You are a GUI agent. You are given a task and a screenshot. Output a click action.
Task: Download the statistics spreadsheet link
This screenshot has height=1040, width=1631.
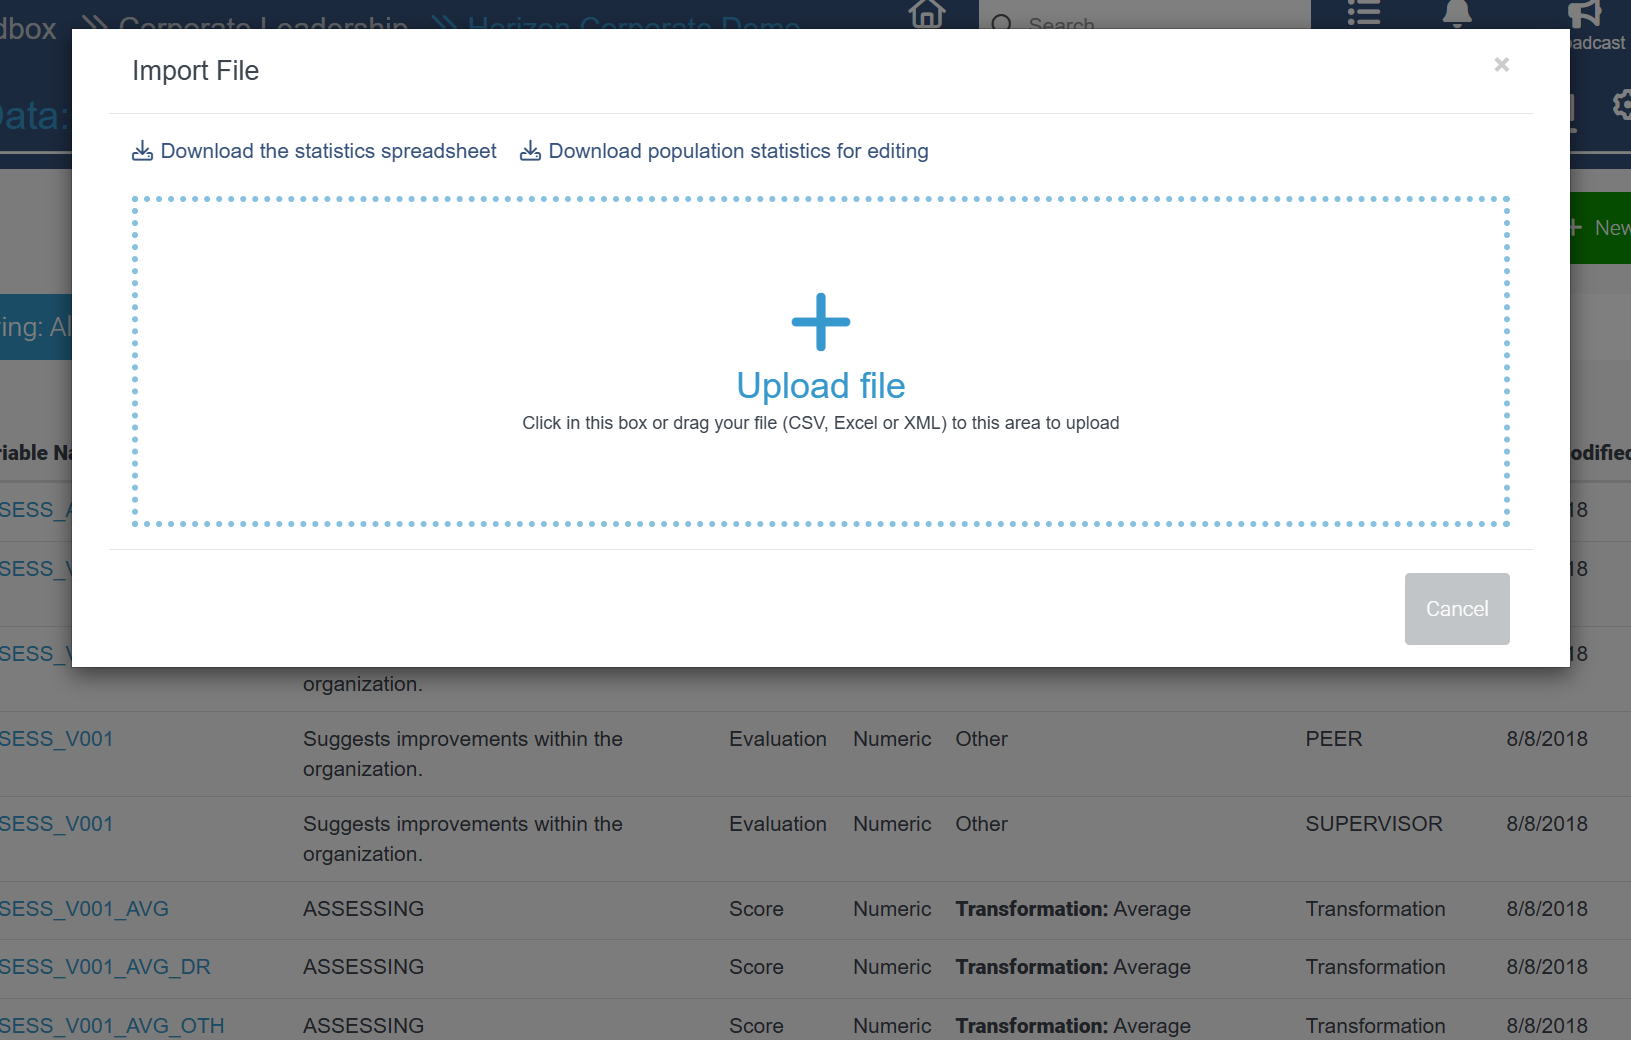pos(328,151)
